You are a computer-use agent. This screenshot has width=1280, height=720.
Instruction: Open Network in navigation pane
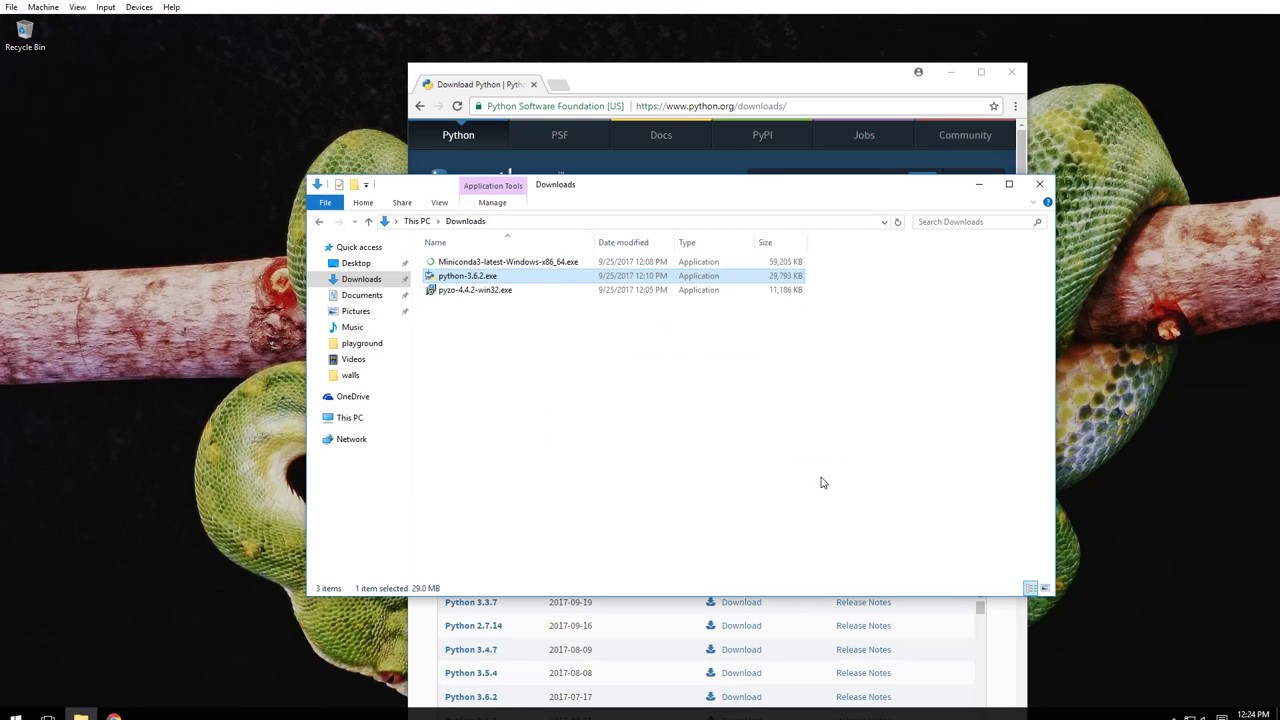351,439
